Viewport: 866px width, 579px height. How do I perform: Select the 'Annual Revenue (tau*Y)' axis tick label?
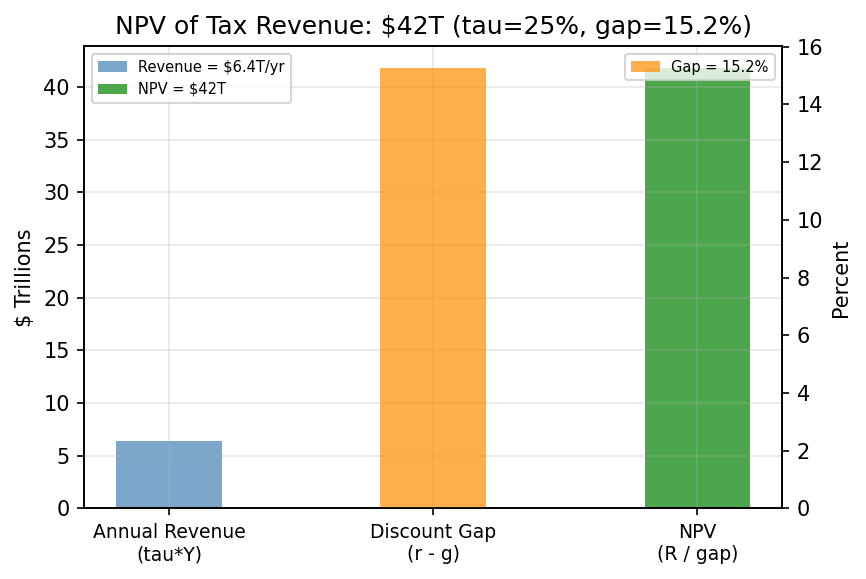coord(168,540)
